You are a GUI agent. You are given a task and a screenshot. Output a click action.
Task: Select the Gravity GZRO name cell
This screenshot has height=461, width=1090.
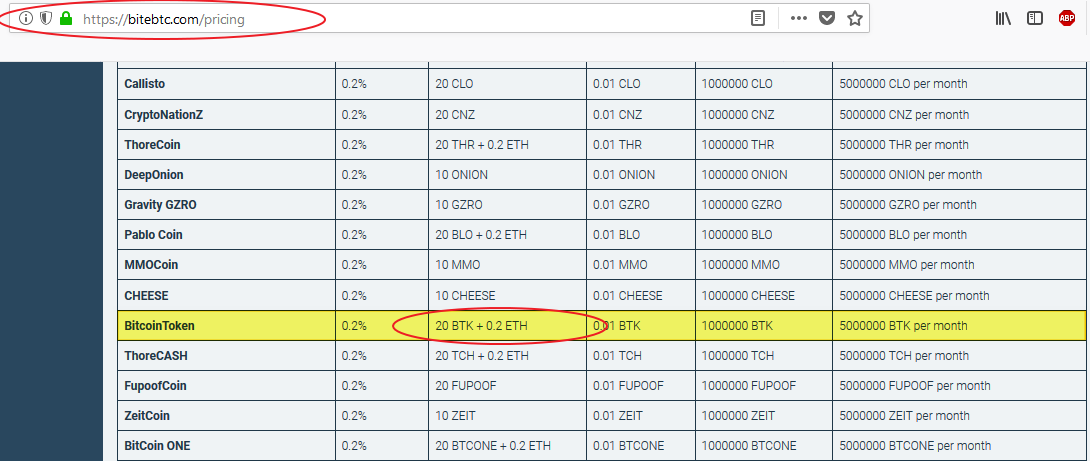pos(226,204)
